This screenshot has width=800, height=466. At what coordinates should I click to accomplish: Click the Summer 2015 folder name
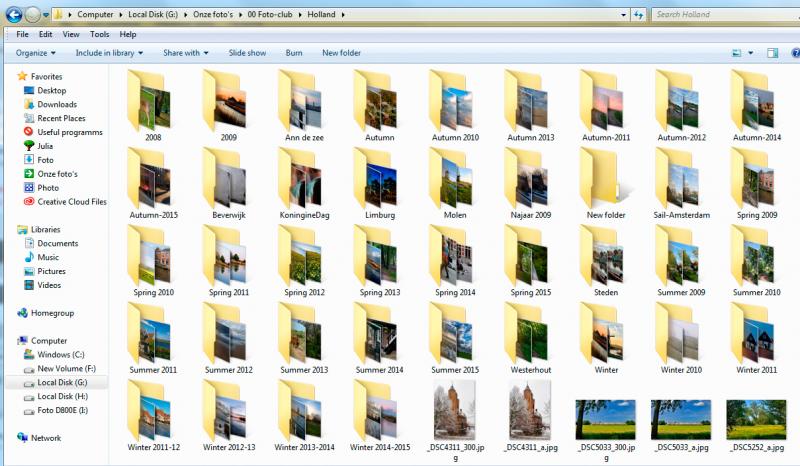pos(455,370)
